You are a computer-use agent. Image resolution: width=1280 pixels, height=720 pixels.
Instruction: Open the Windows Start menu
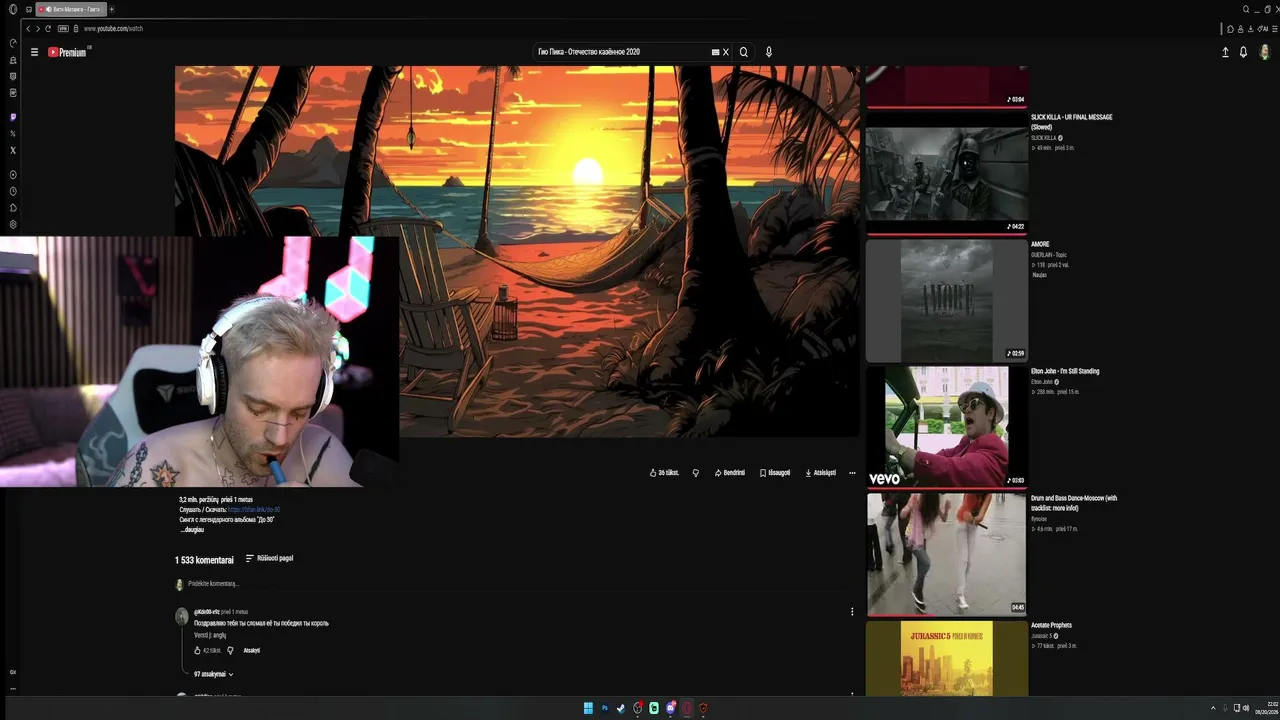(x=588, y=708)
